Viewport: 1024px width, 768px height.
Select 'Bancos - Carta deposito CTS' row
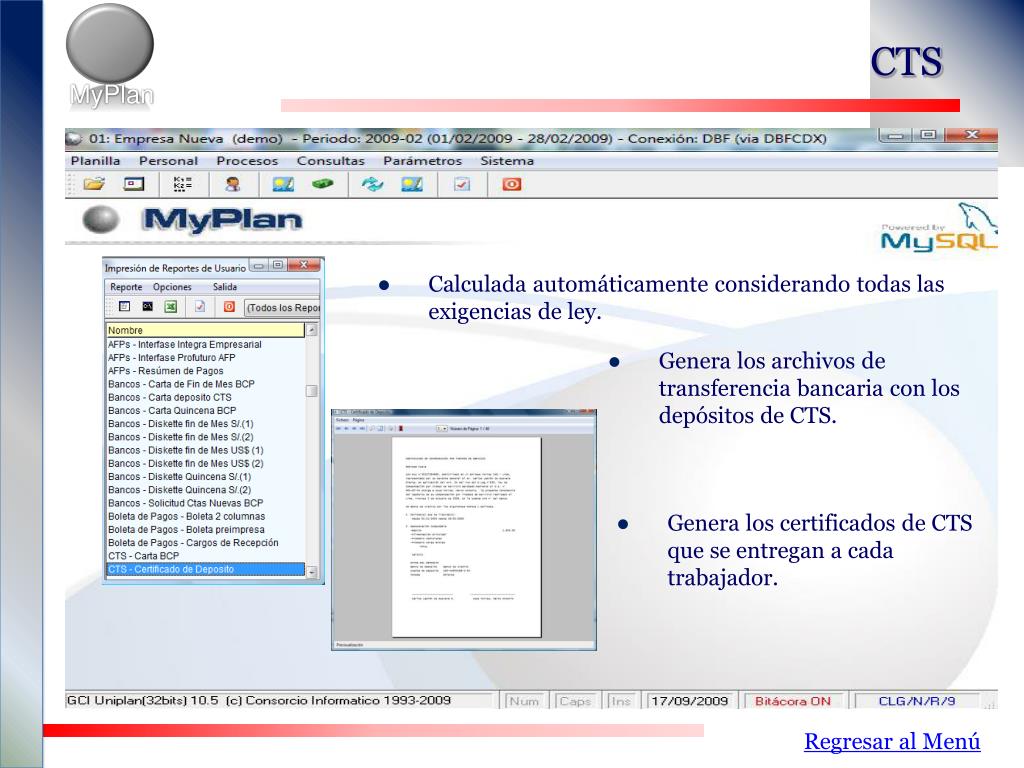pyautogui.click(x=205, y=397)
